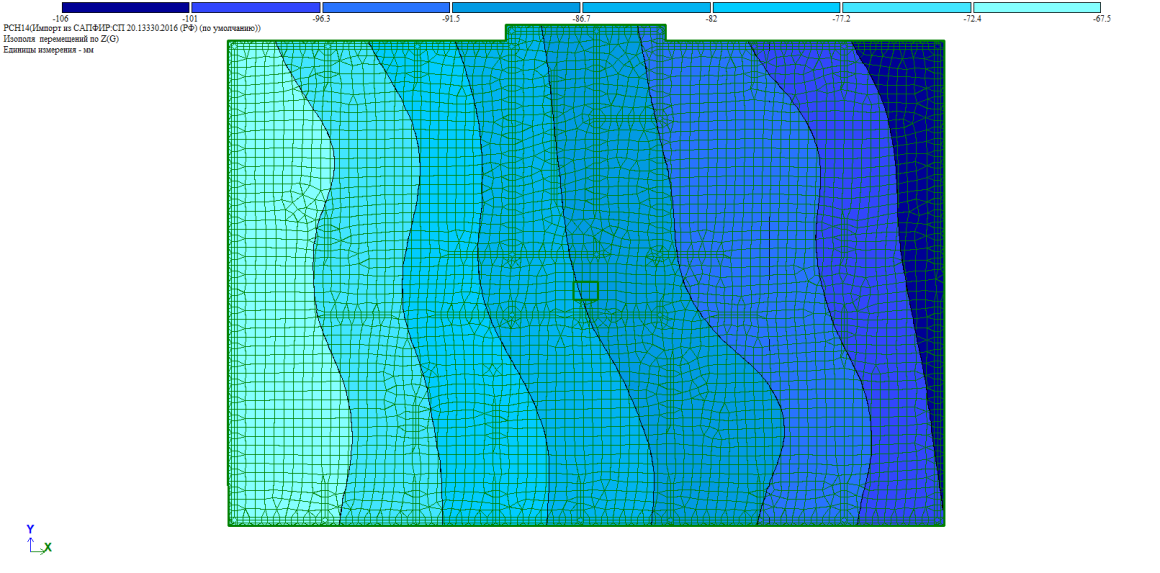Pick legend swatch between -101 and -96.3
Screen dimensions: 1160x573
point(256,7)
